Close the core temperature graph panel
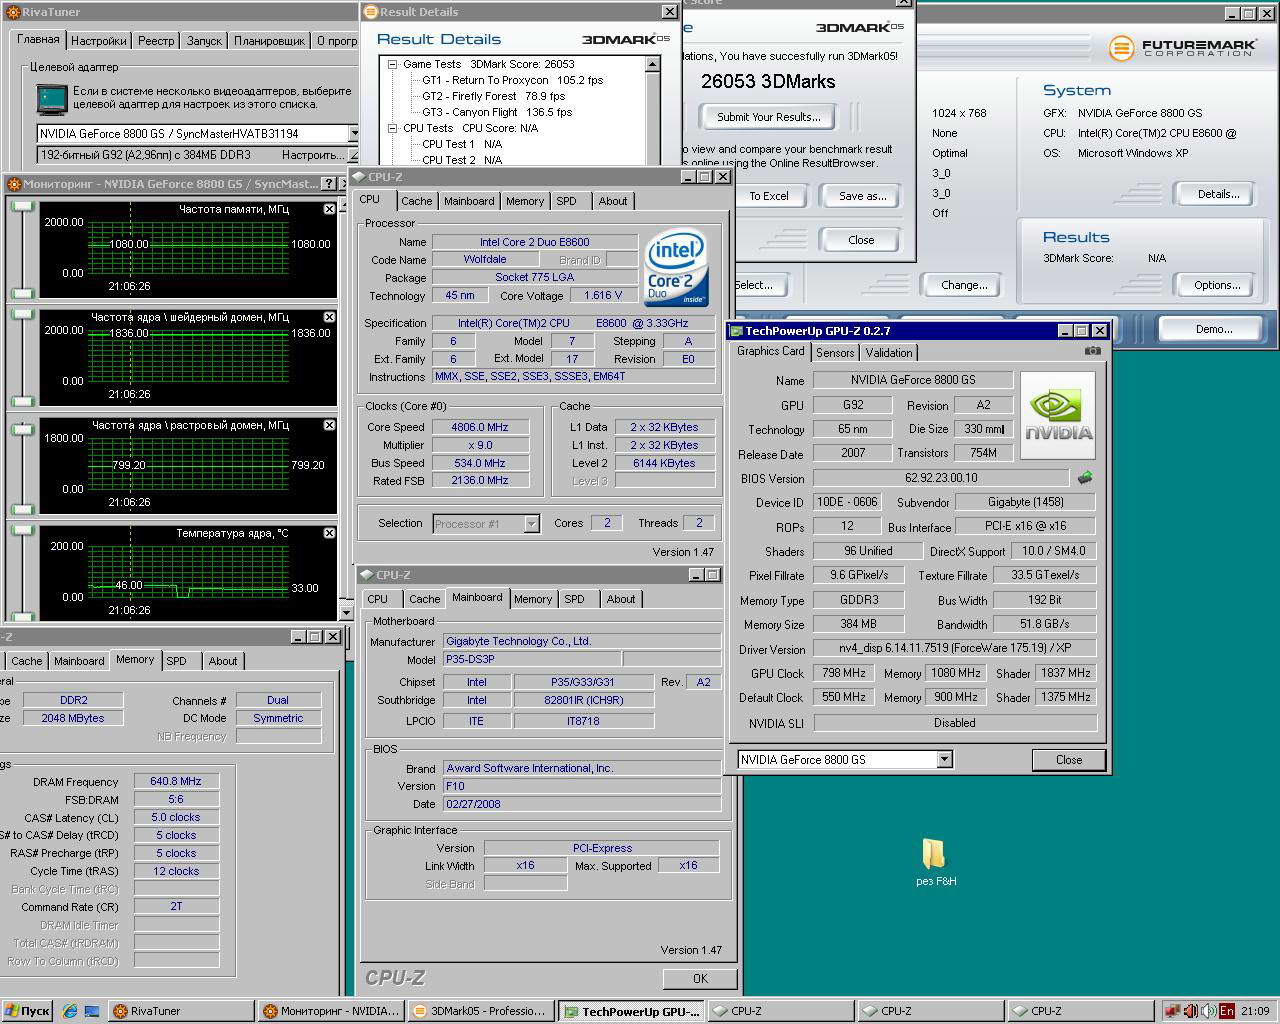Screen dimensions: 1280x1024 329,533
